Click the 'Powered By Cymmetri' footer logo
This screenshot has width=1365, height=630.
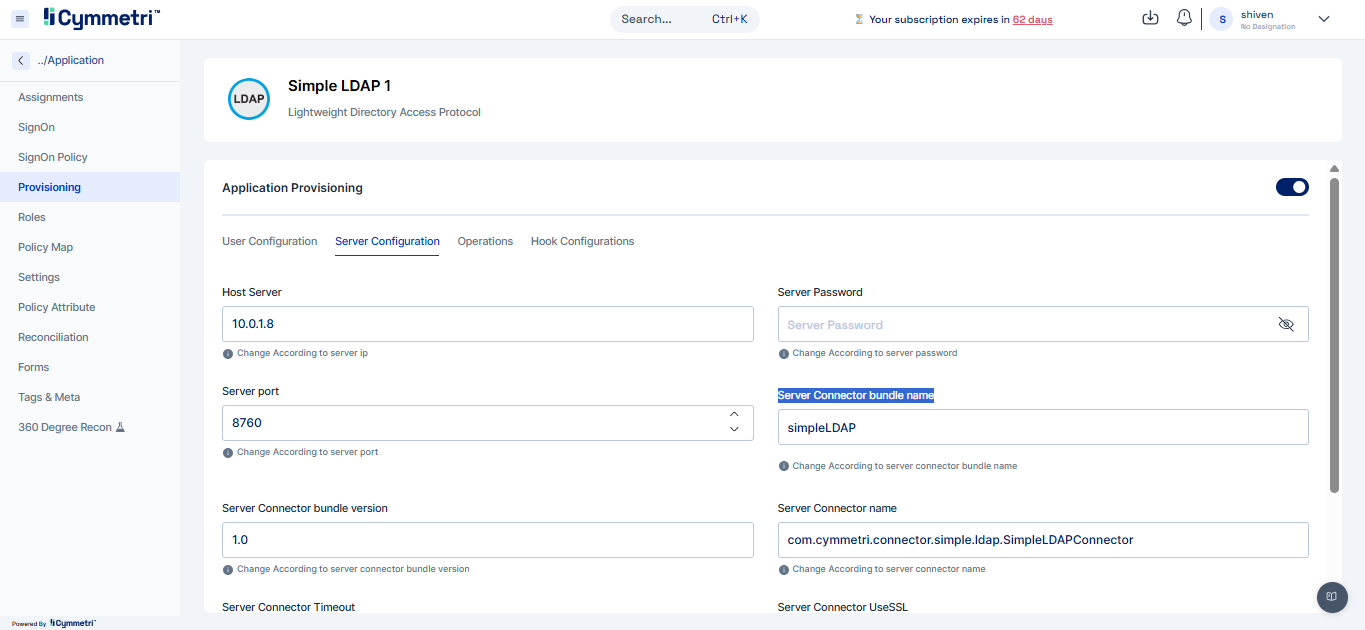pyautogui.click(x=54, y=623)
